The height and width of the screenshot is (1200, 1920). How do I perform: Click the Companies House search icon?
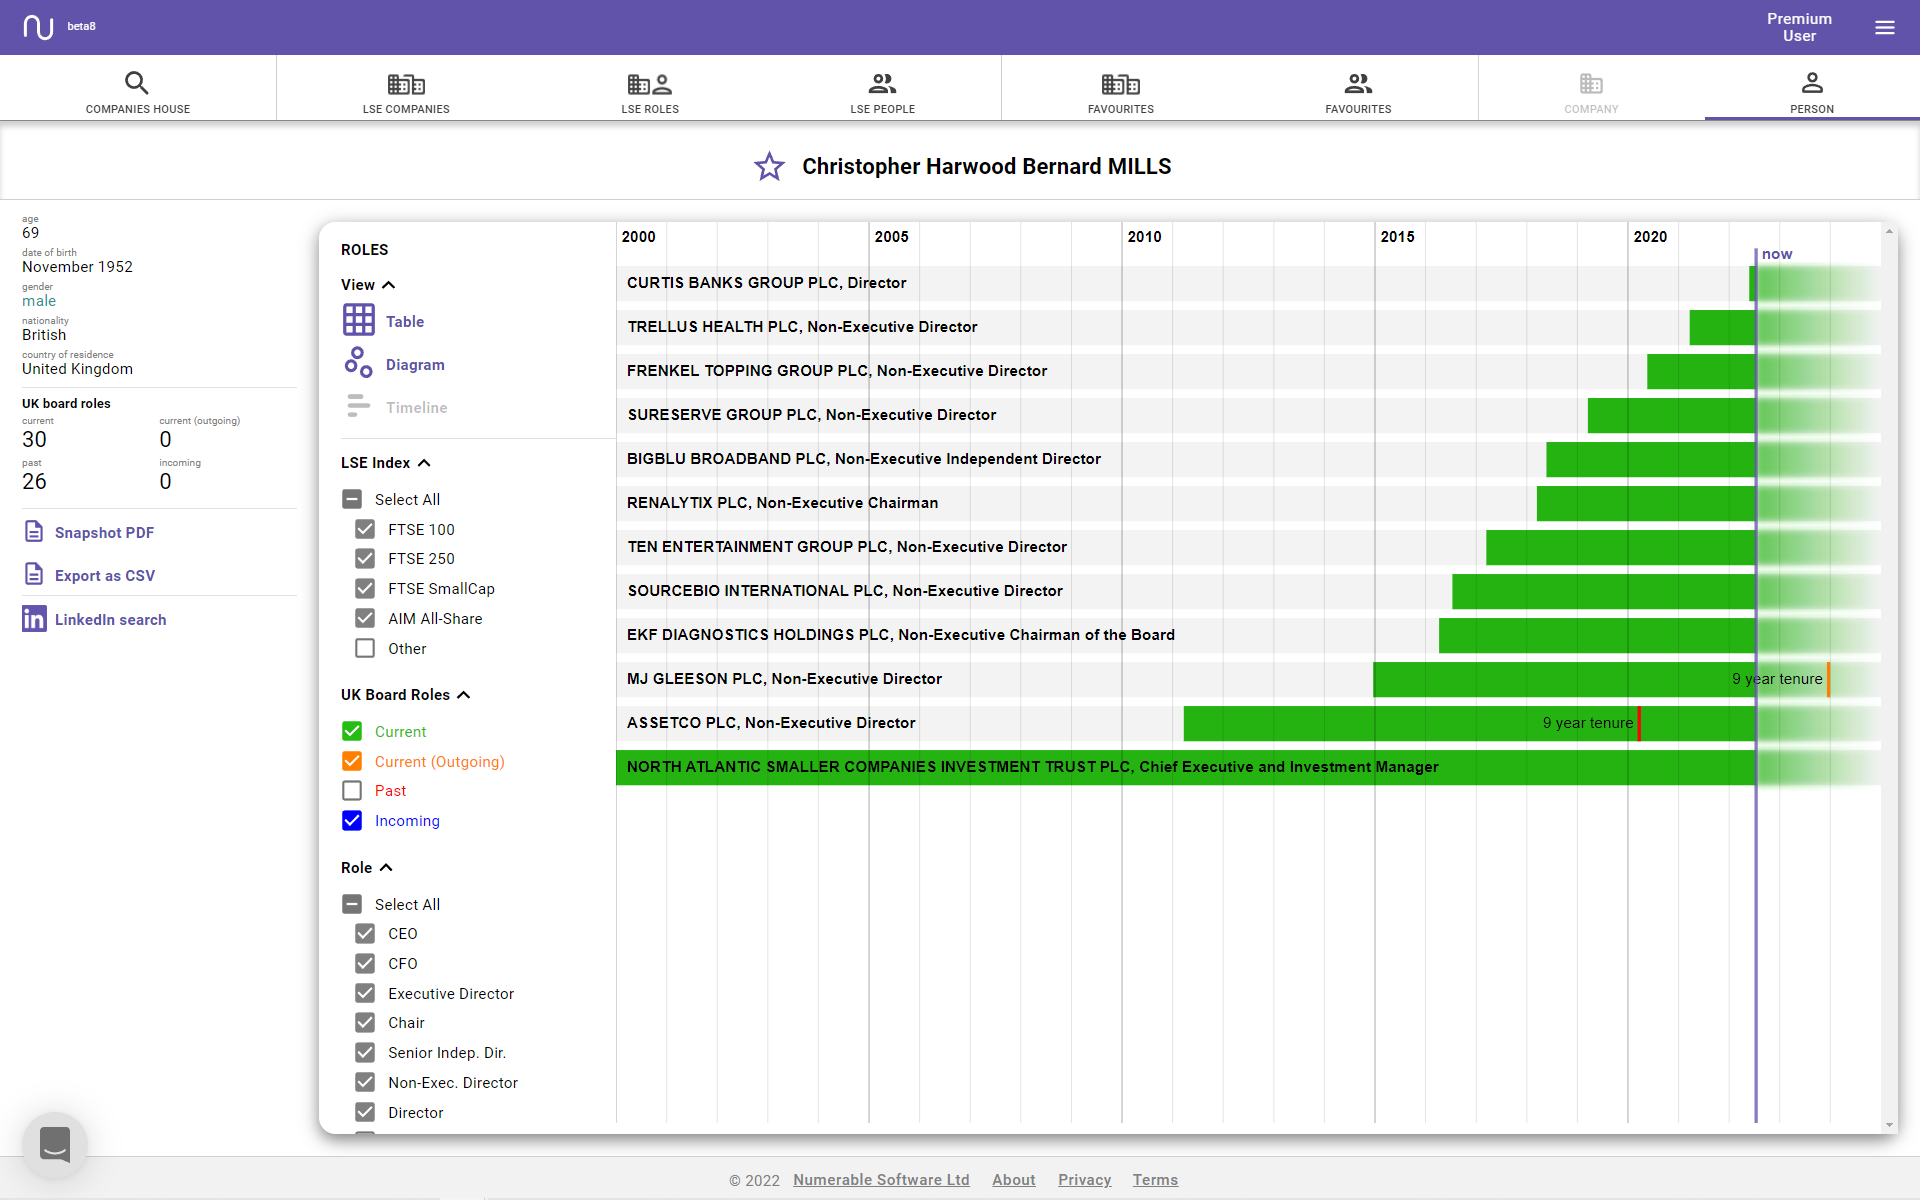[x=137, y=83]
